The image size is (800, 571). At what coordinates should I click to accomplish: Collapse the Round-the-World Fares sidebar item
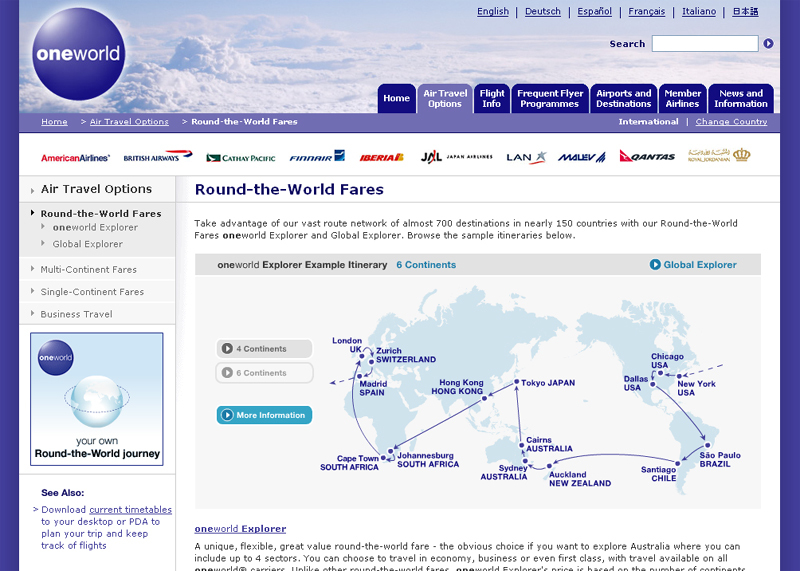coord(101,214)
